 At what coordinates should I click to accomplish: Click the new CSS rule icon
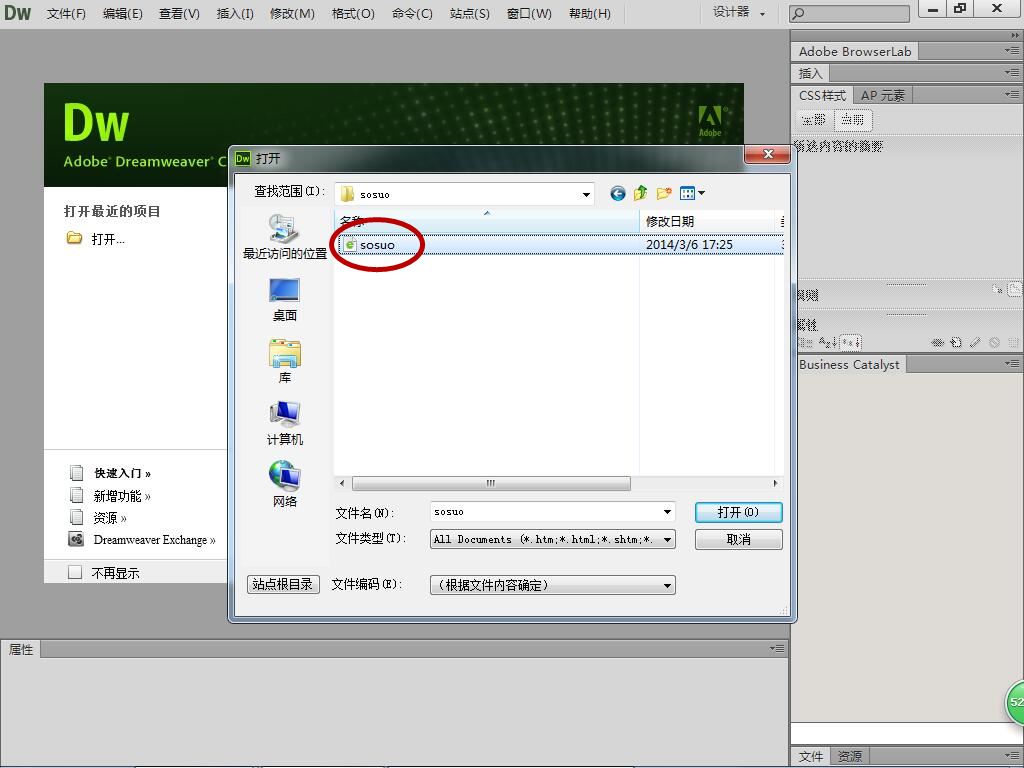tap(956, 342)
